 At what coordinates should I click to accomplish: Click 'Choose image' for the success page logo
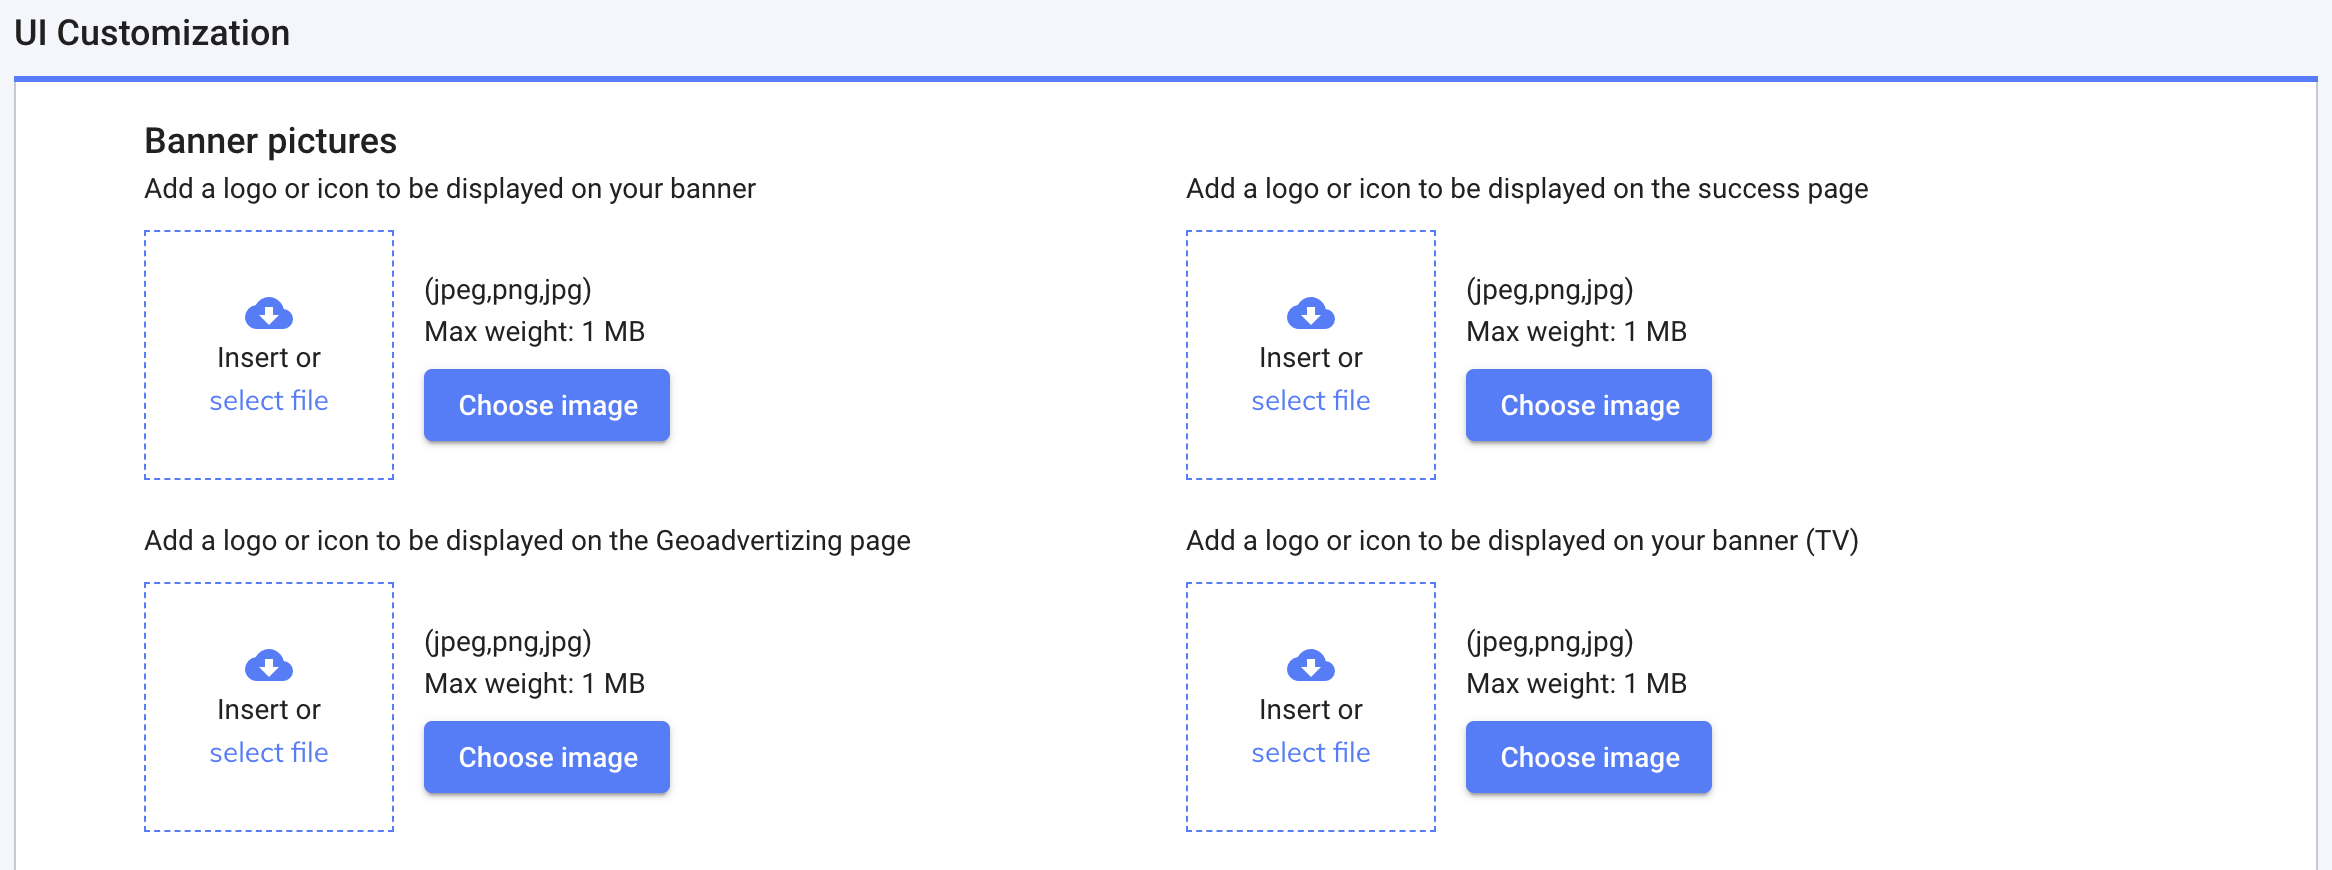1588,405
